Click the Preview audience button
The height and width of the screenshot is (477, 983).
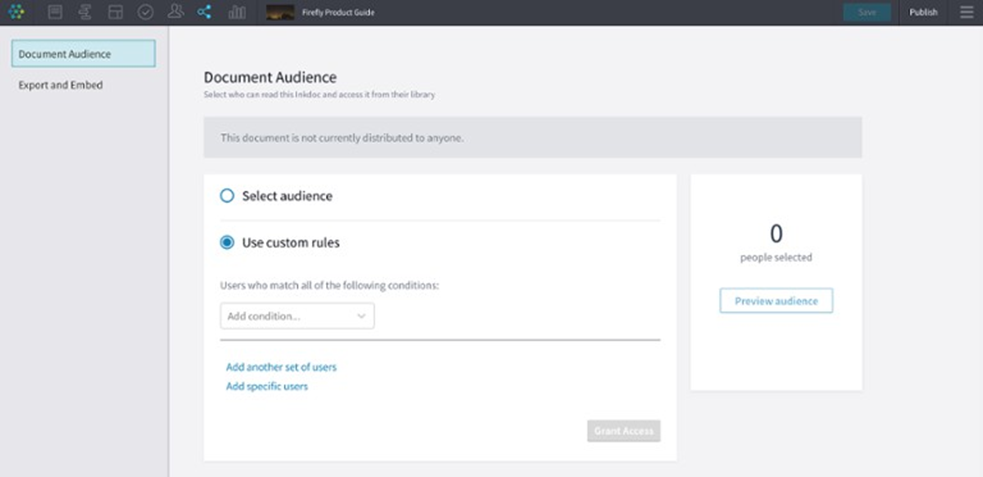click(x=776, y=301)
